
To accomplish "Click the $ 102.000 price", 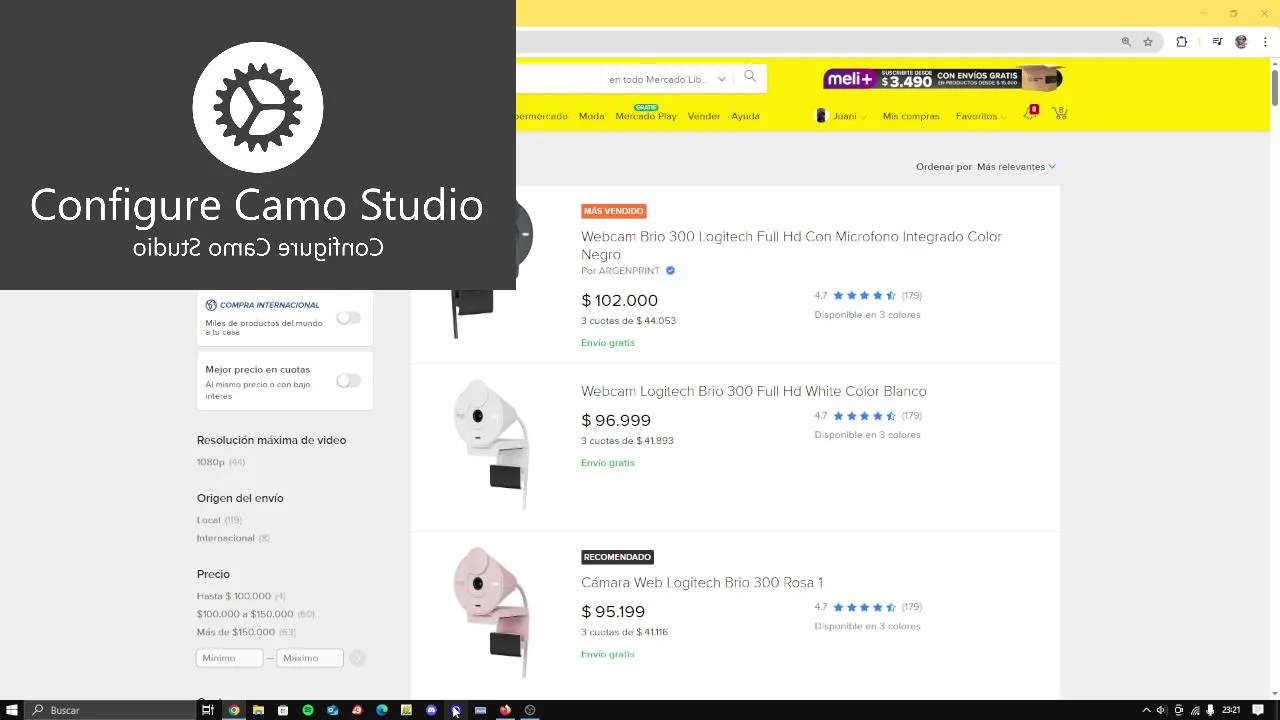I will tap(619, 300).
